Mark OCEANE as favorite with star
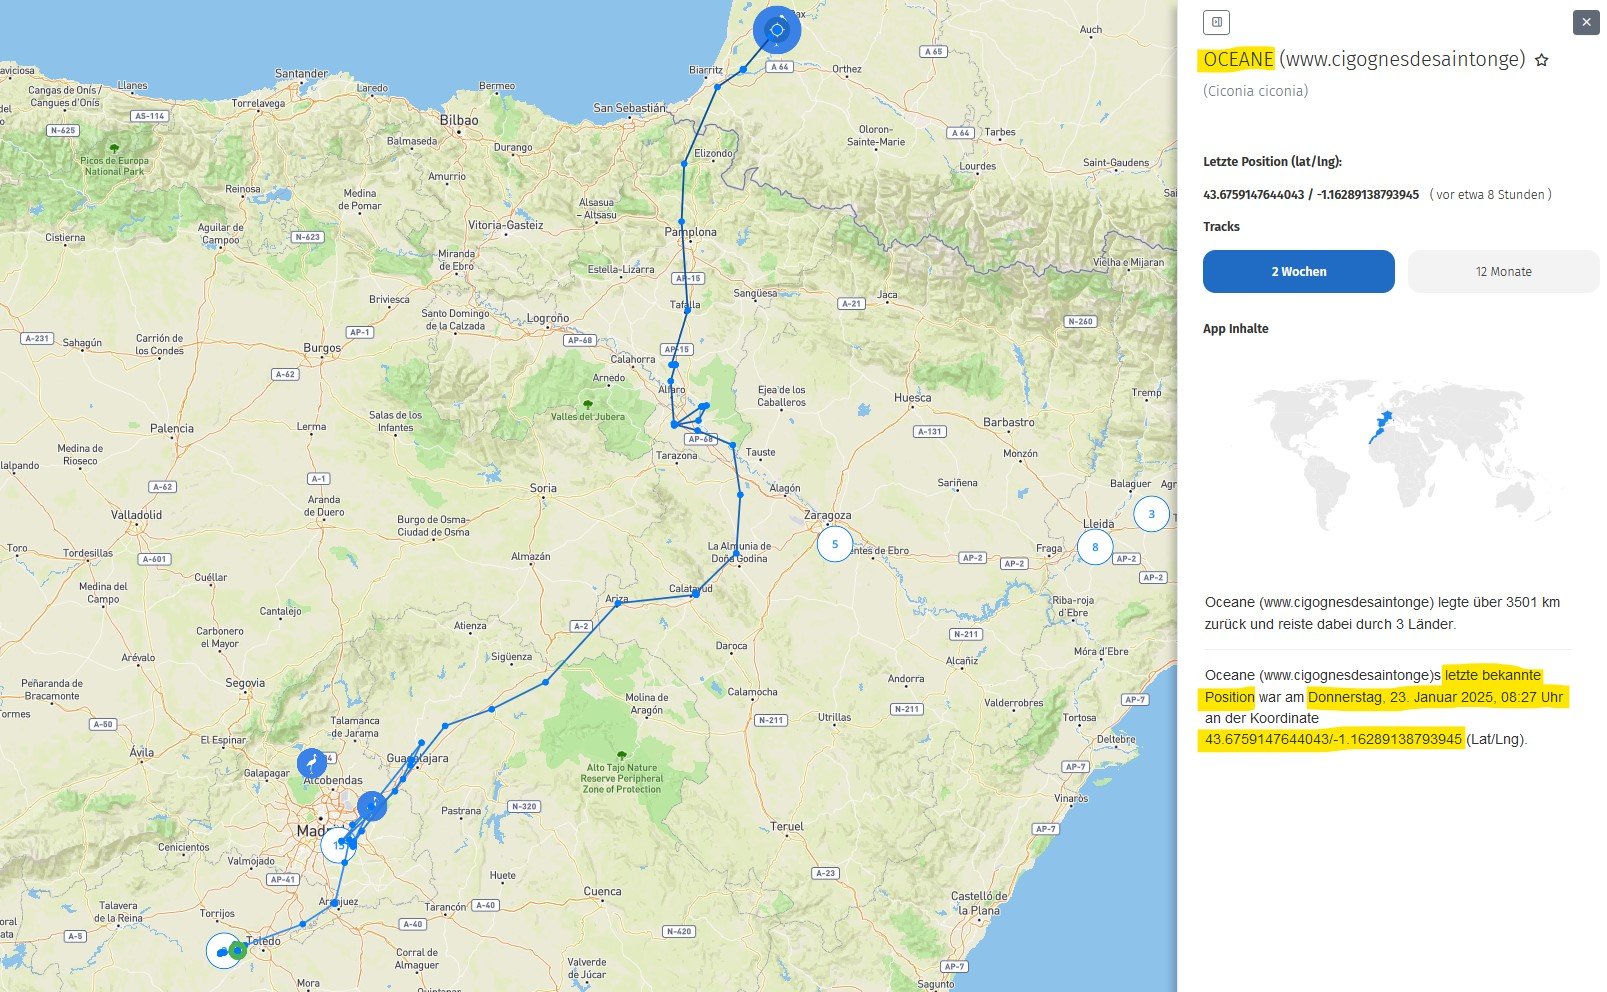The height and width of the screenshot is (992, 1607). click(x=1541, y=60)
